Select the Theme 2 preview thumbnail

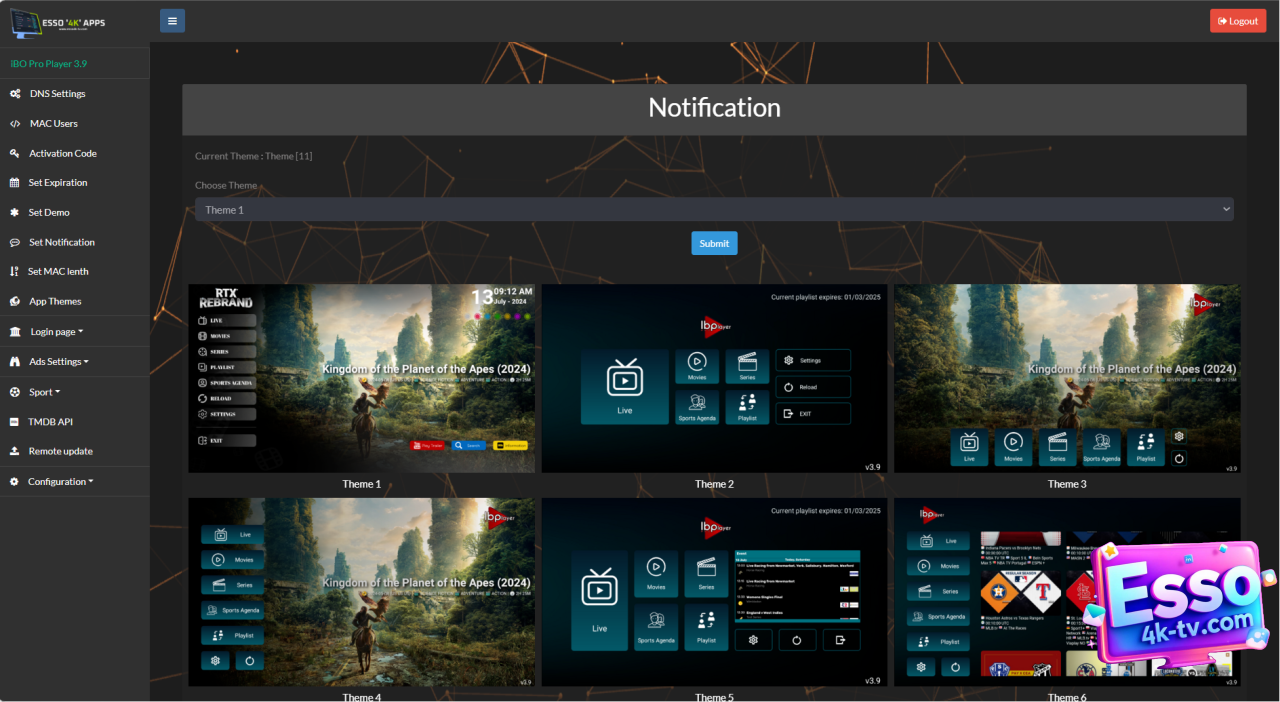pos(714,379)
